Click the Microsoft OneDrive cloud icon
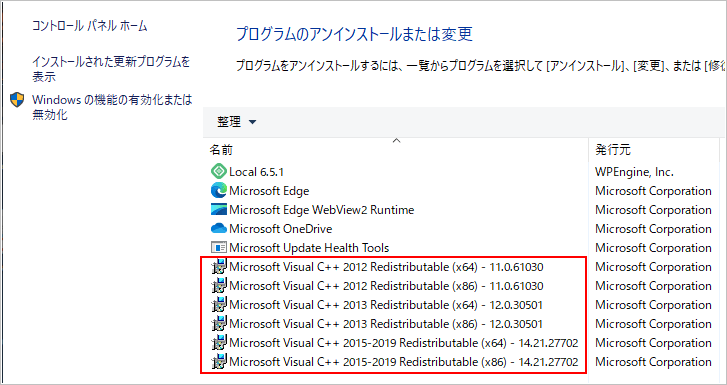727x385 pixels. (x=218, y=229)
